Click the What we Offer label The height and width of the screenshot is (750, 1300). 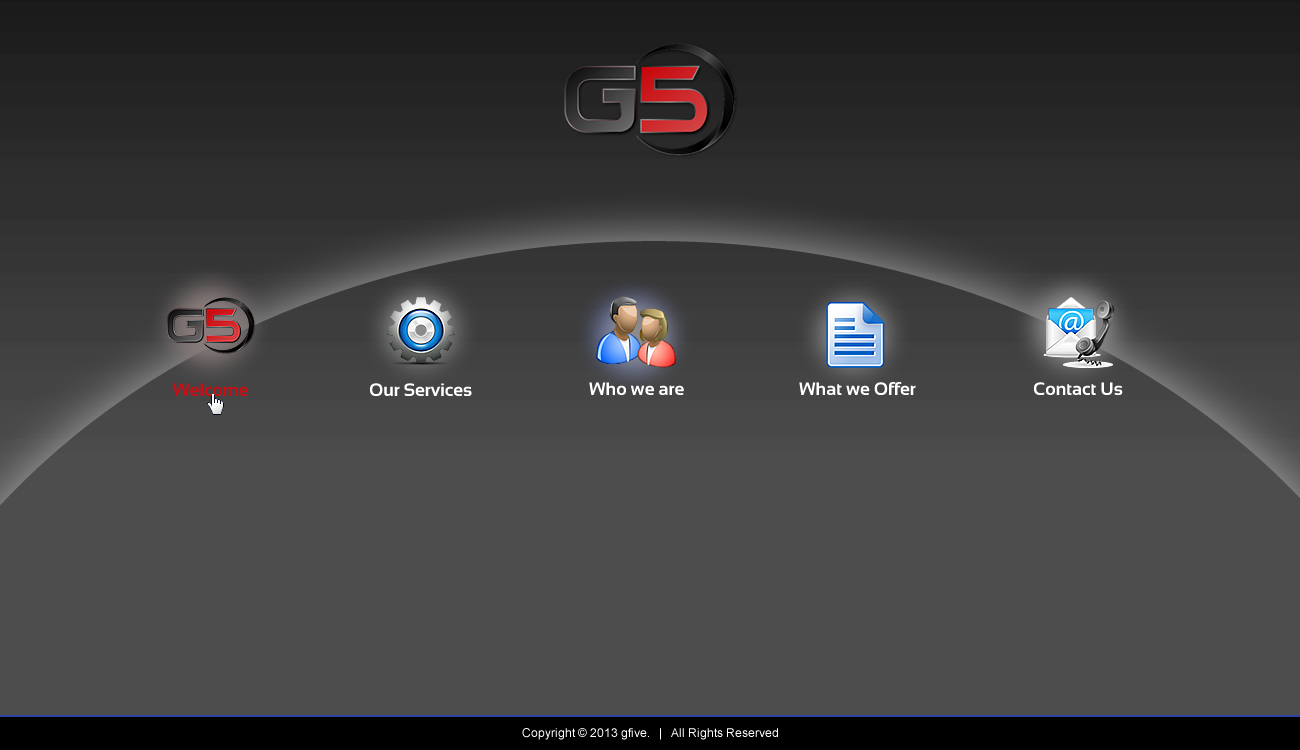(x=856, y=389)
